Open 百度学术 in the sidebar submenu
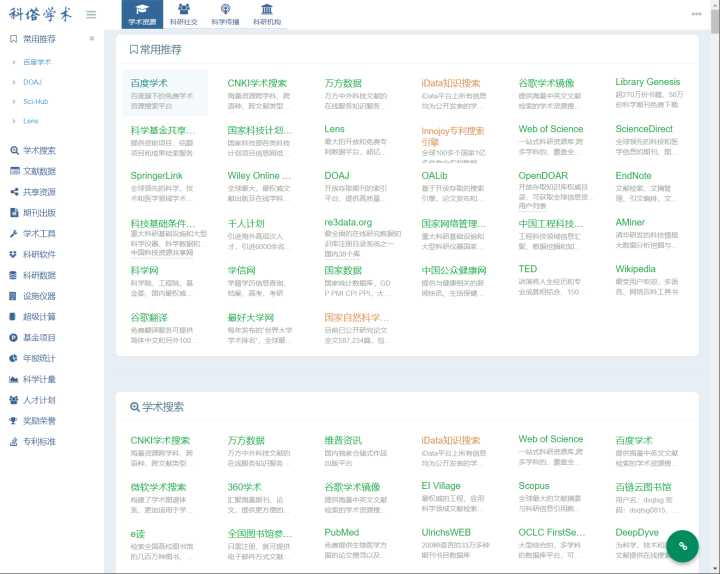720x574 pixels. (37, 62)
